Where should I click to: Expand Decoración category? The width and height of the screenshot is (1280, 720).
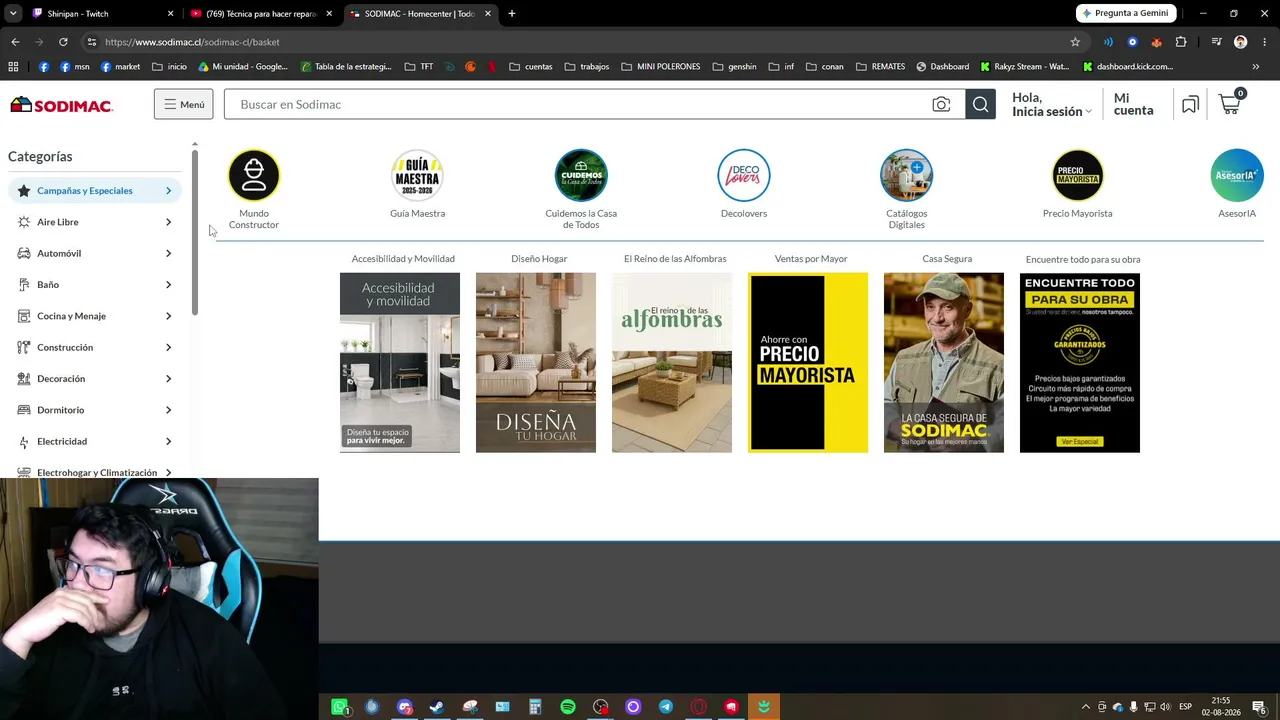click(95, 379)
